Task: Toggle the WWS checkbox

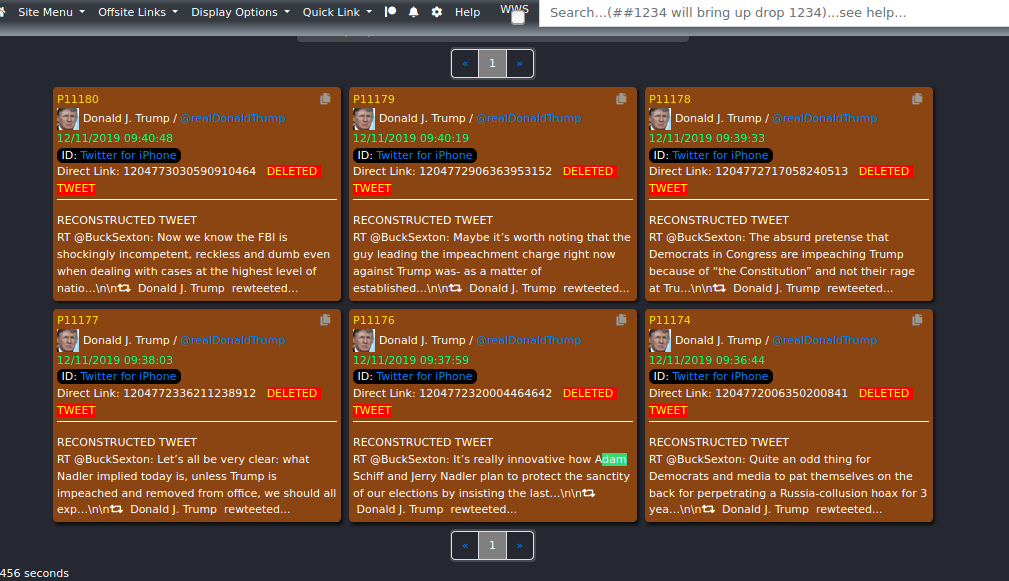Action: click(x=517, y=18)
